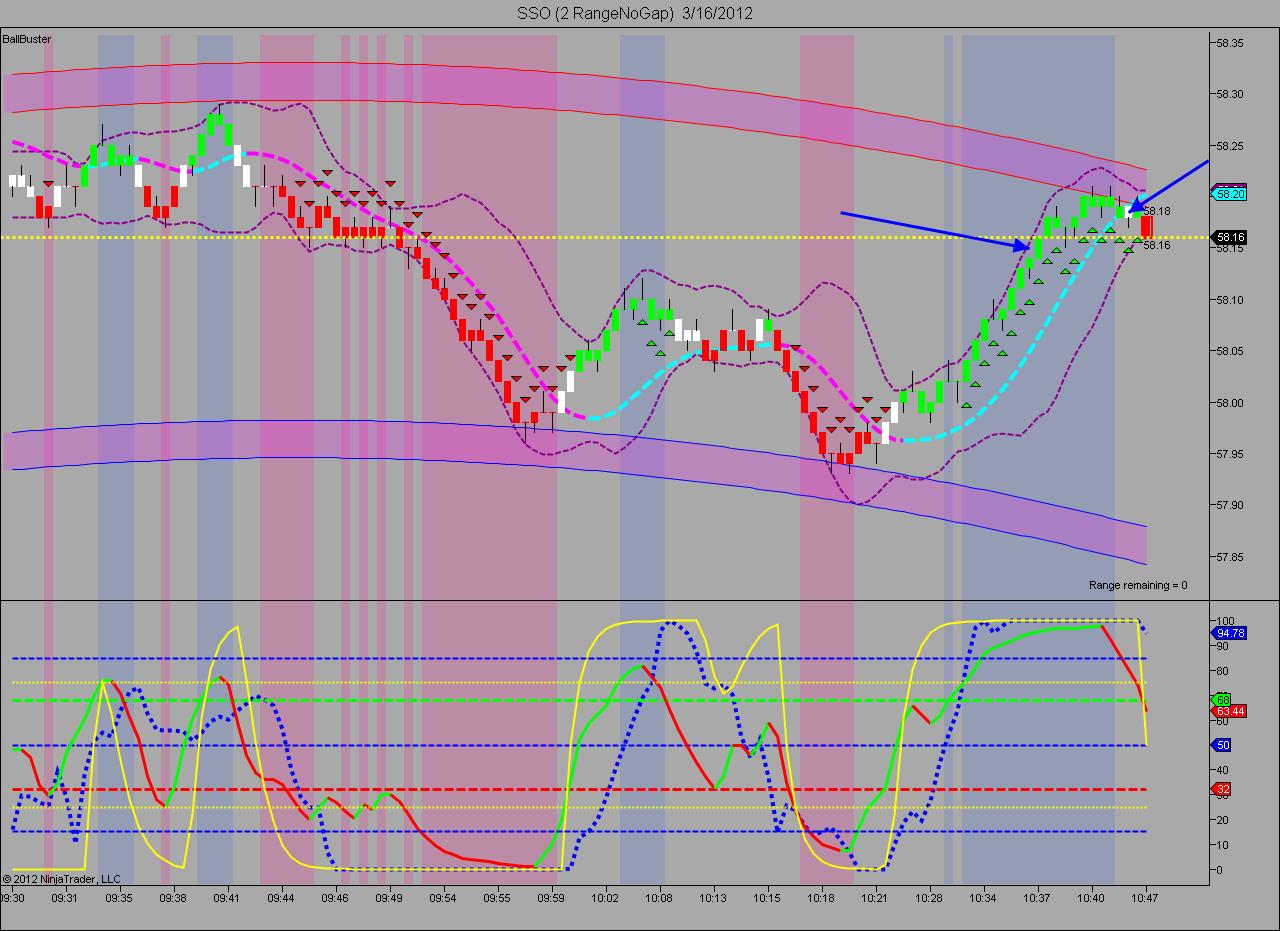Click the chart title SSO (2 RangeNoGap) 3/16/2012
The width and height of the screenshot is (1280, 931).
tap(635, 13)
